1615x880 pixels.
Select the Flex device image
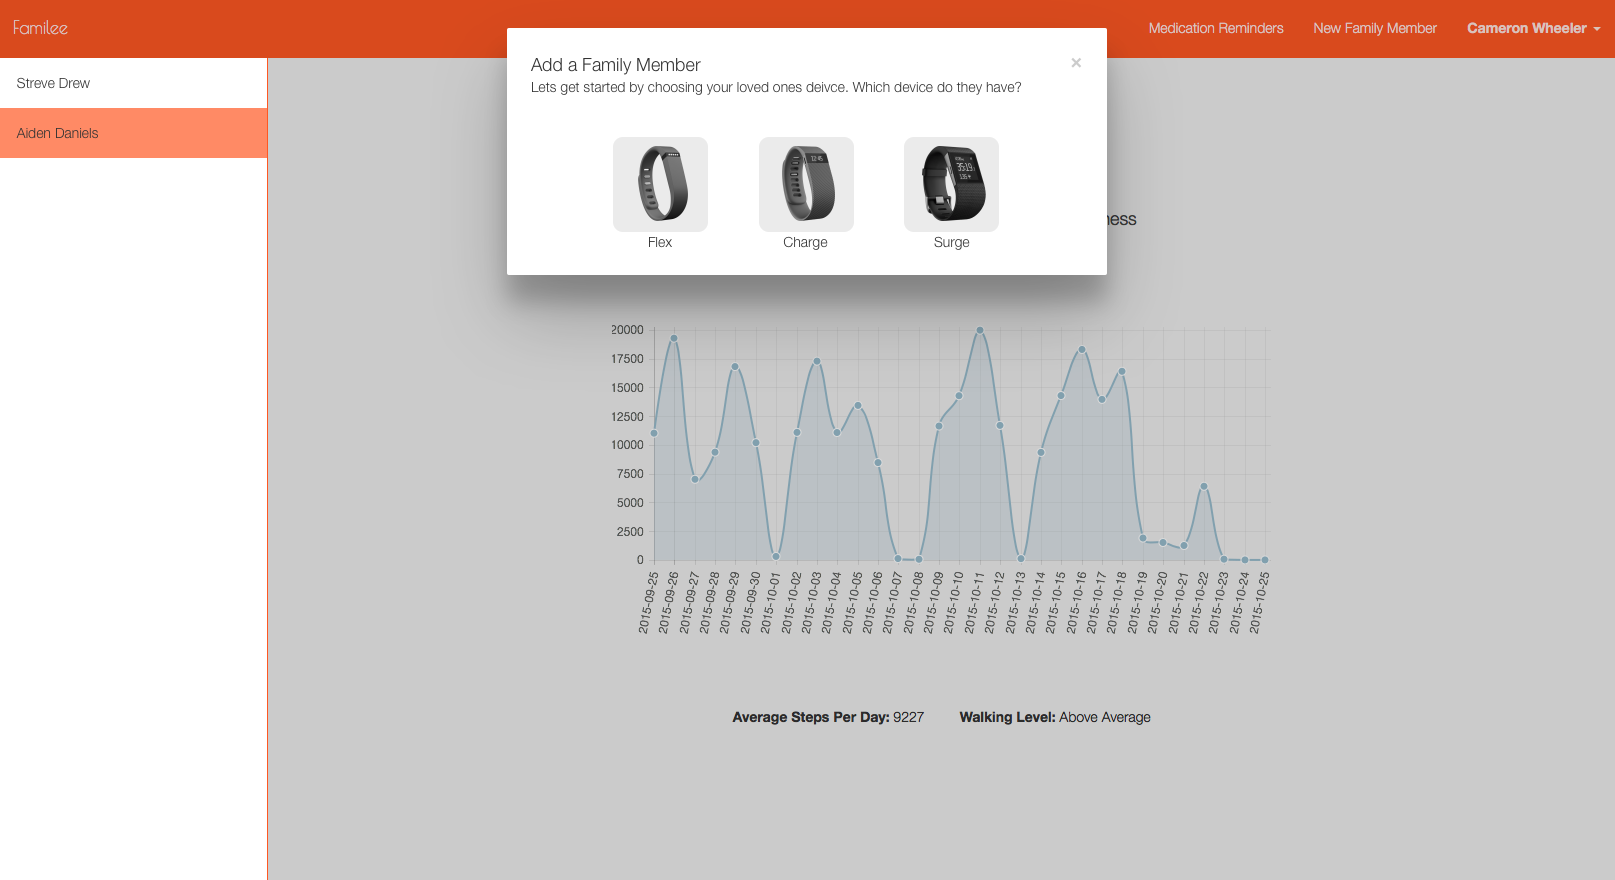(x=660, y=184)
